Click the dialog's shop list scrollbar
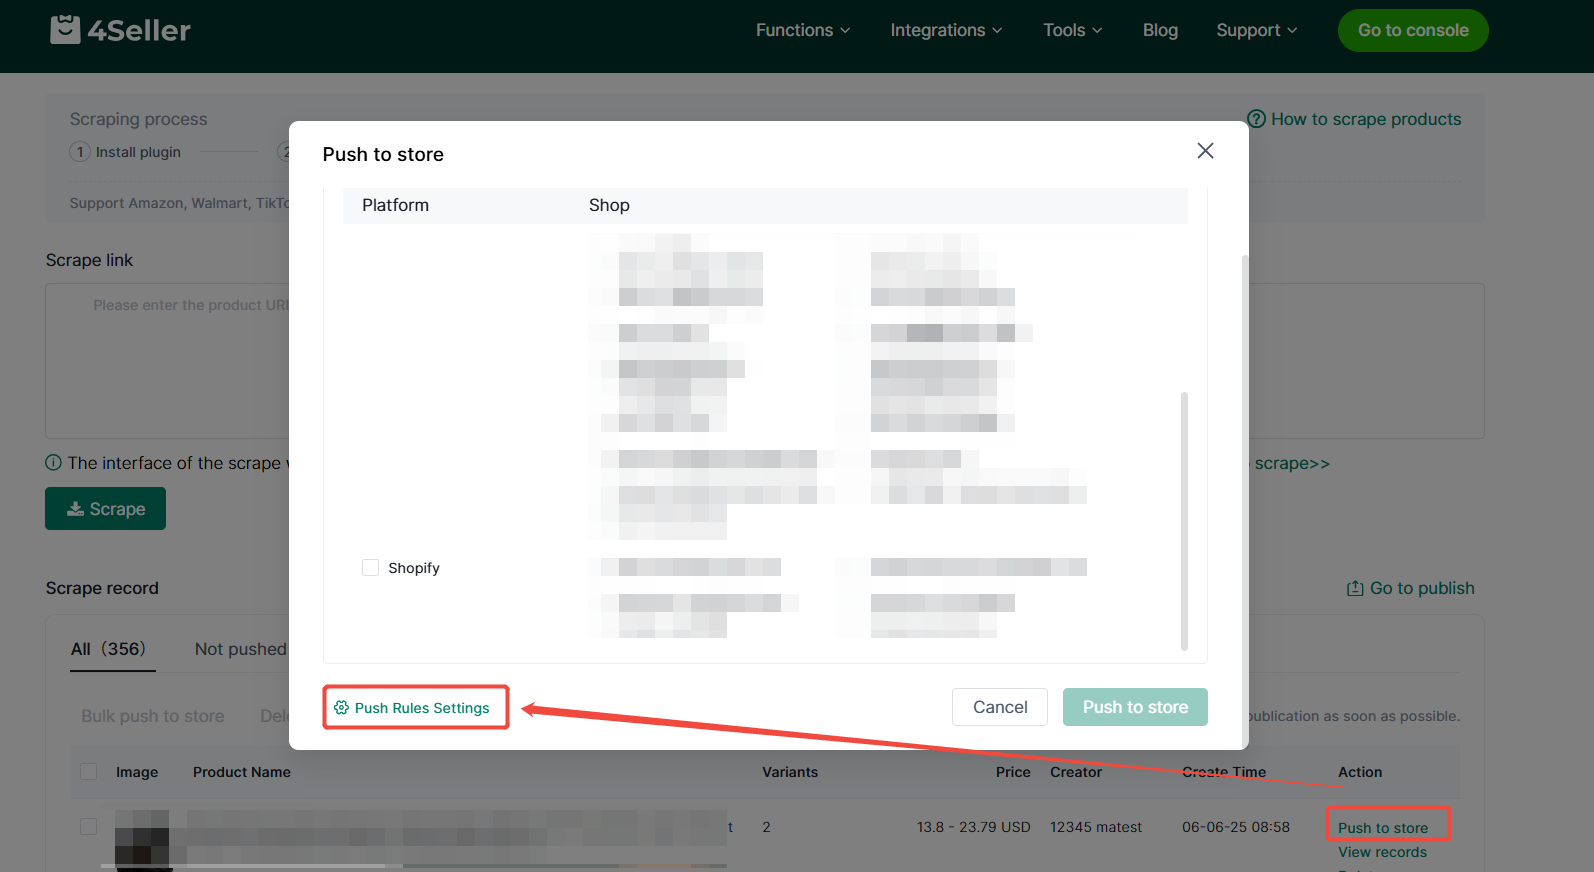Viewport: 1594px width, 872px height. pyautogui.click(x=1184, y=520)
